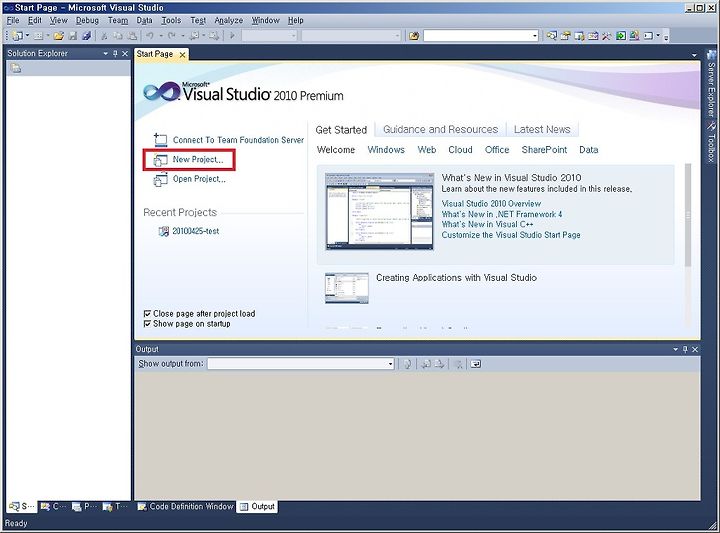Screen dimensions: 720x533
Task: Click the Copy toolbar icon
Action: click(x=118, y=36)
